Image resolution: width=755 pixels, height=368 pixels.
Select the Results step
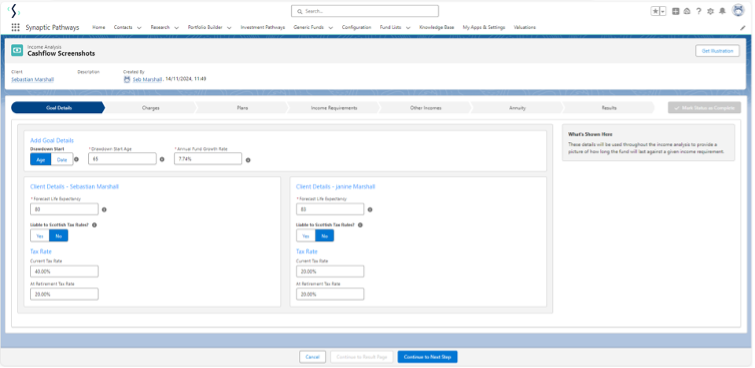609,108
